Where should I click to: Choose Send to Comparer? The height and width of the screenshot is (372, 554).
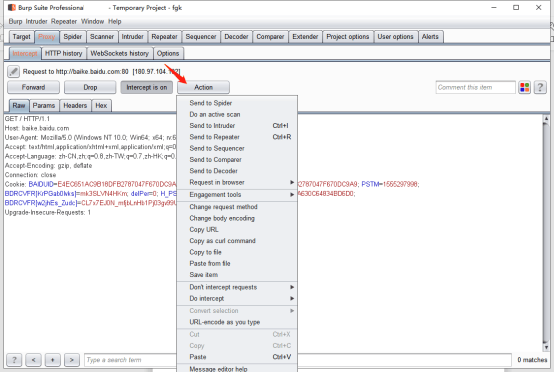(x=237, y=160)
